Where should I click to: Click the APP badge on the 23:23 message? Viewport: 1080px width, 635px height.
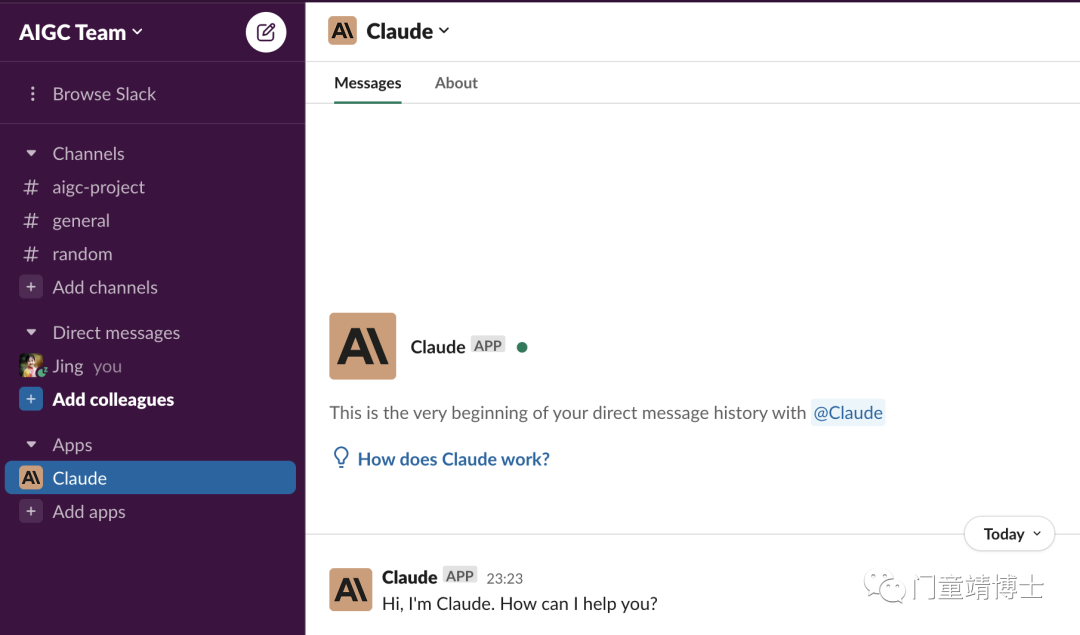(x=459, y=576)
